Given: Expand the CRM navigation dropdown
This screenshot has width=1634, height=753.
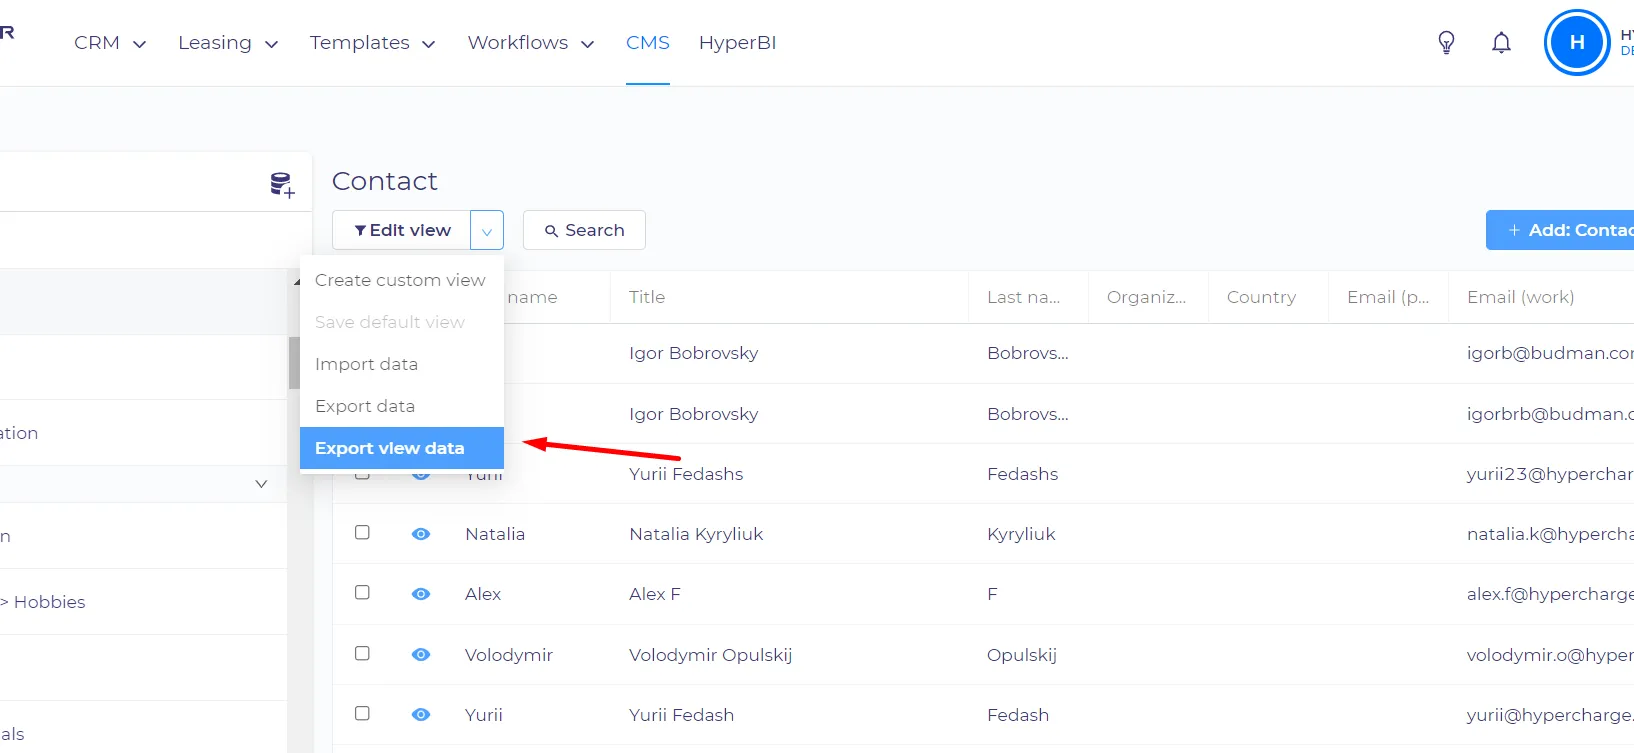Looking at the screenshot, I should coord(110,43).
